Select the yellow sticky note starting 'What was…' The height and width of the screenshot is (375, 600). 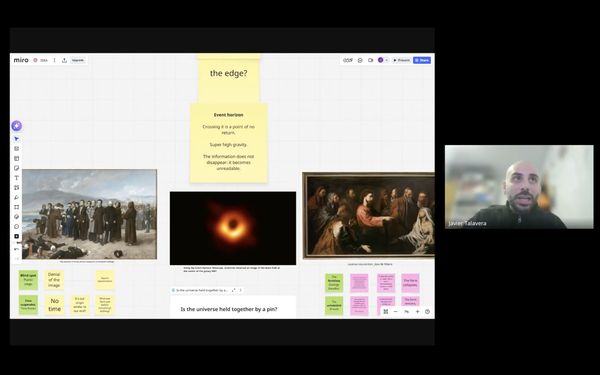pyautogui.click(x=105, y=305)
